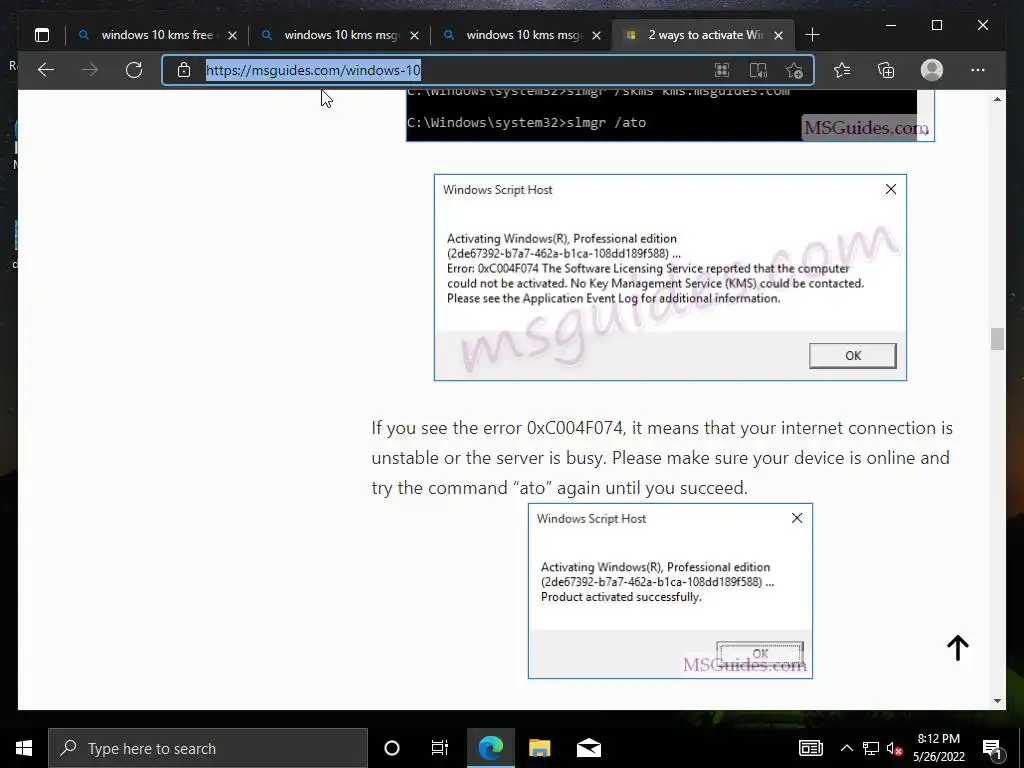The width and height of the screenshot is (1024, 768).
Task: Click the msguides.com URL in address bar
Action: click(313, 70)
